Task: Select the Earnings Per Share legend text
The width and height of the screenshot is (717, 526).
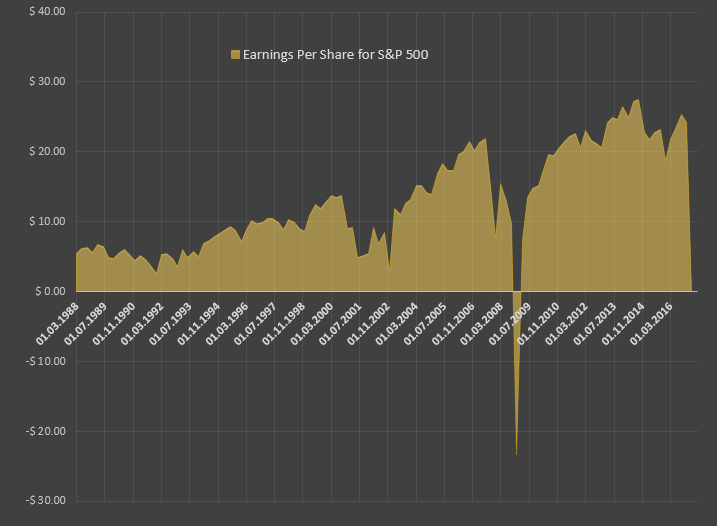Action: click(x=335, y=55)
